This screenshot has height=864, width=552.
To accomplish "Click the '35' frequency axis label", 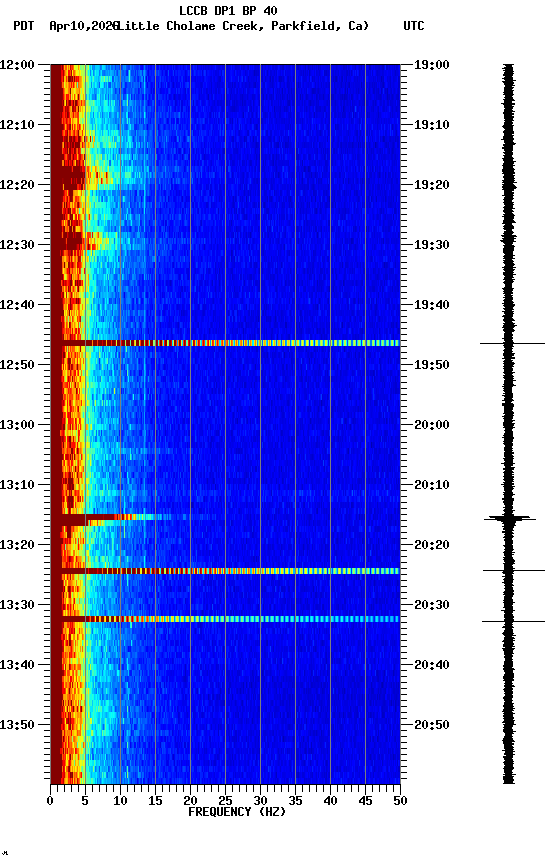I will [x=295, y=801].
